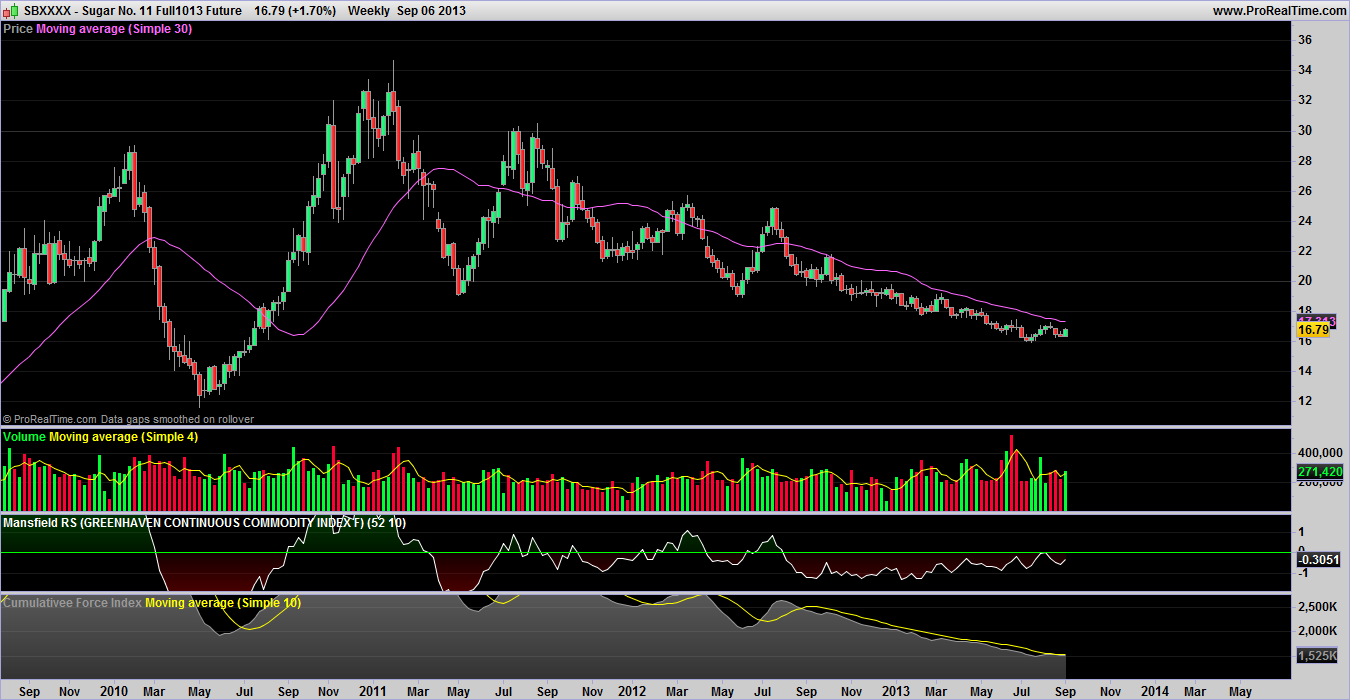Click the 2014 marker on time axis
Viewport: 1350px width, 700px height.
tap(1154, 690)
